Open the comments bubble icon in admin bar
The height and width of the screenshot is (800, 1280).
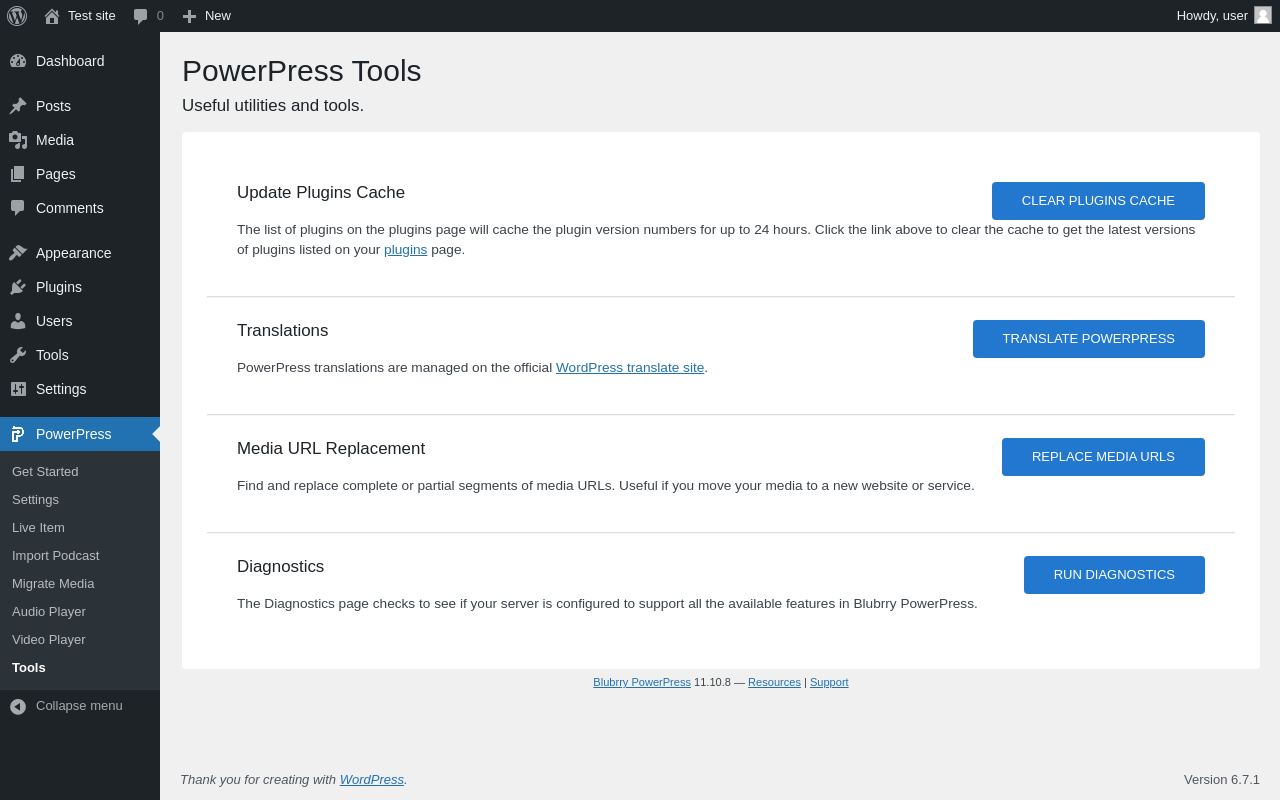point(141,16)
